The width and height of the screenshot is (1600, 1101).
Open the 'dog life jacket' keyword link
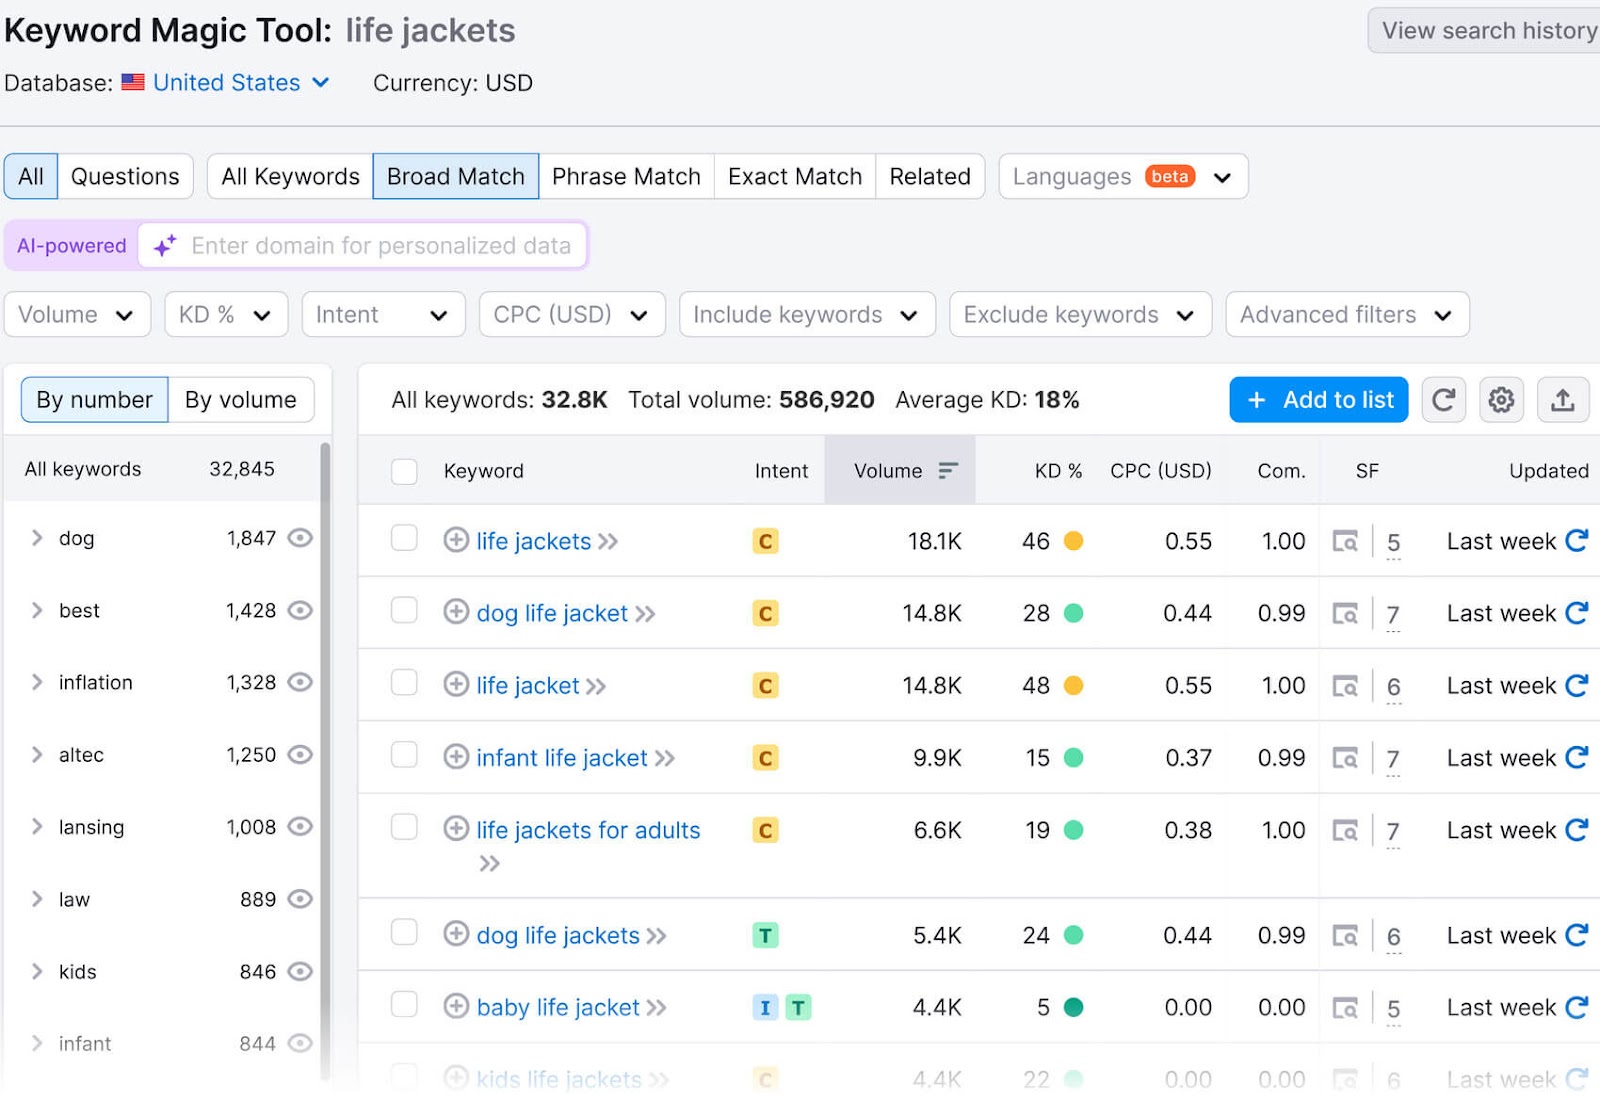pos(552,613)
